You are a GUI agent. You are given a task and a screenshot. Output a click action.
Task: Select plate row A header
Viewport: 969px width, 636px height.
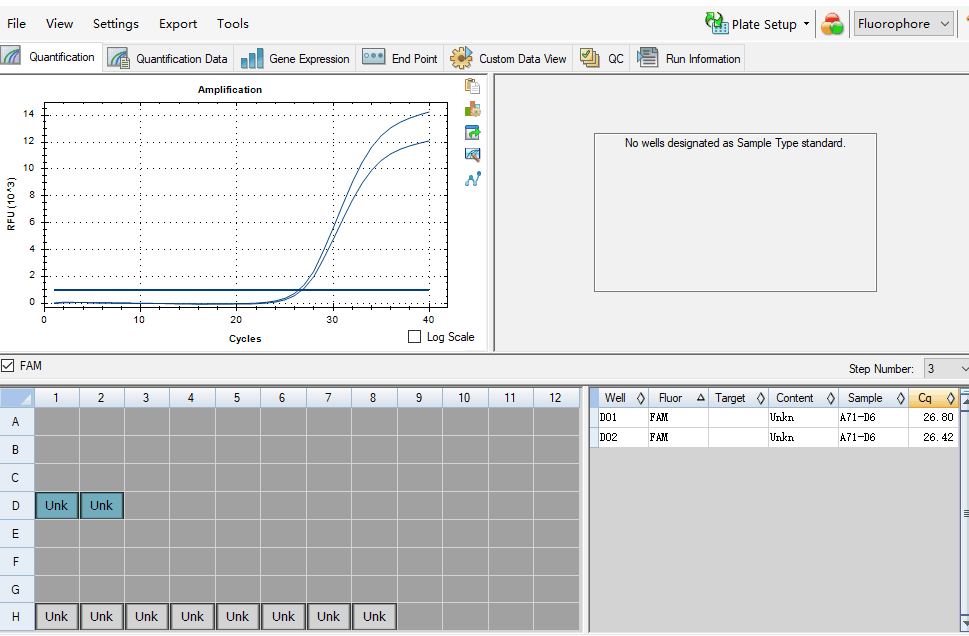coord(16,422)
